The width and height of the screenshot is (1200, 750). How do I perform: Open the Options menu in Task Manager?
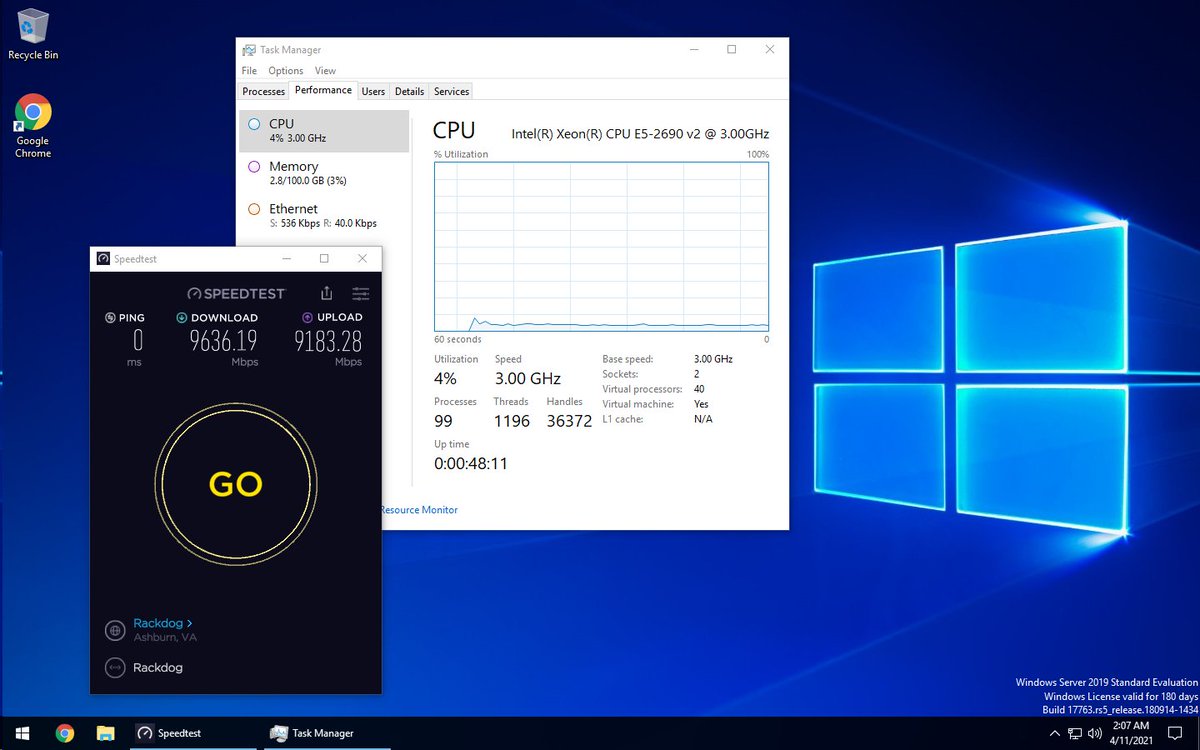(x=286, y=71)
